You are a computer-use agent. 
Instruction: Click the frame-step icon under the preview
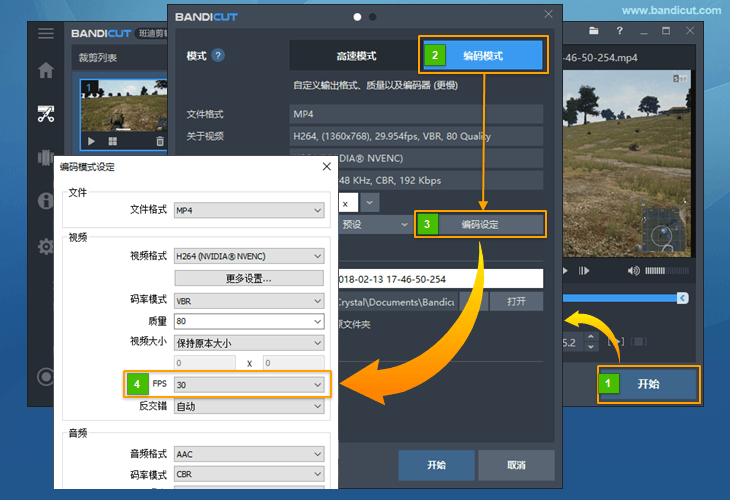click(x=584, y=270)
